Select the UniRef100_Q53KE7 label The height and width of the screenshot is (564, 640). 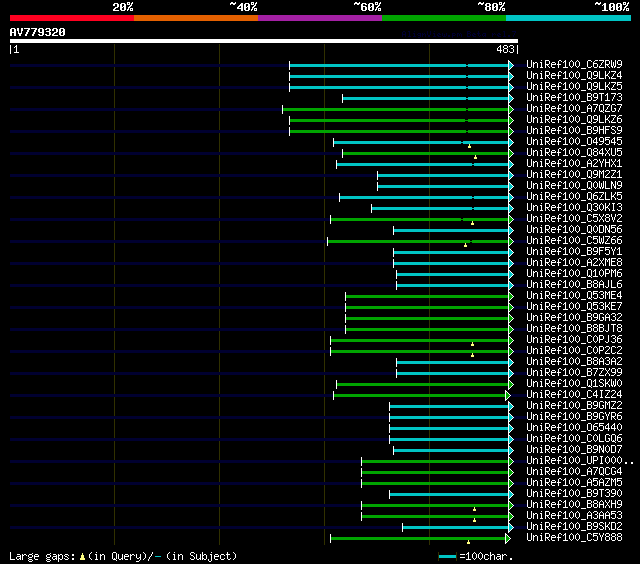[x=574, y=307]
